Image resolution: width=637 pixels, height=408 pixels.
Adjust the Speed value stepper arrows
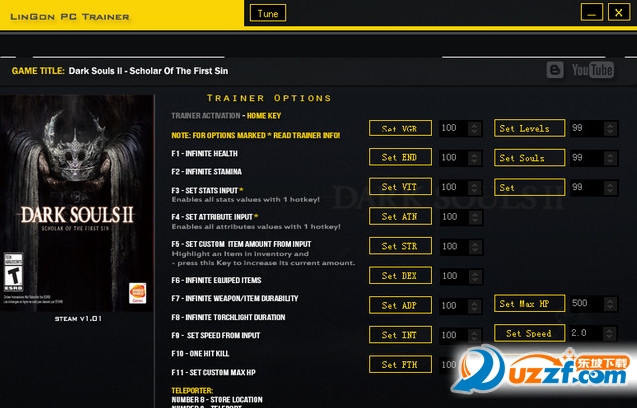(609, 333)
